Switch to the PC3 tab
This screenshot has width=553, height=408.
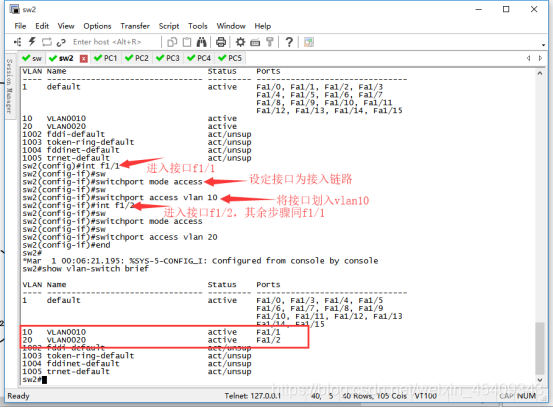(x=168, y=58)
